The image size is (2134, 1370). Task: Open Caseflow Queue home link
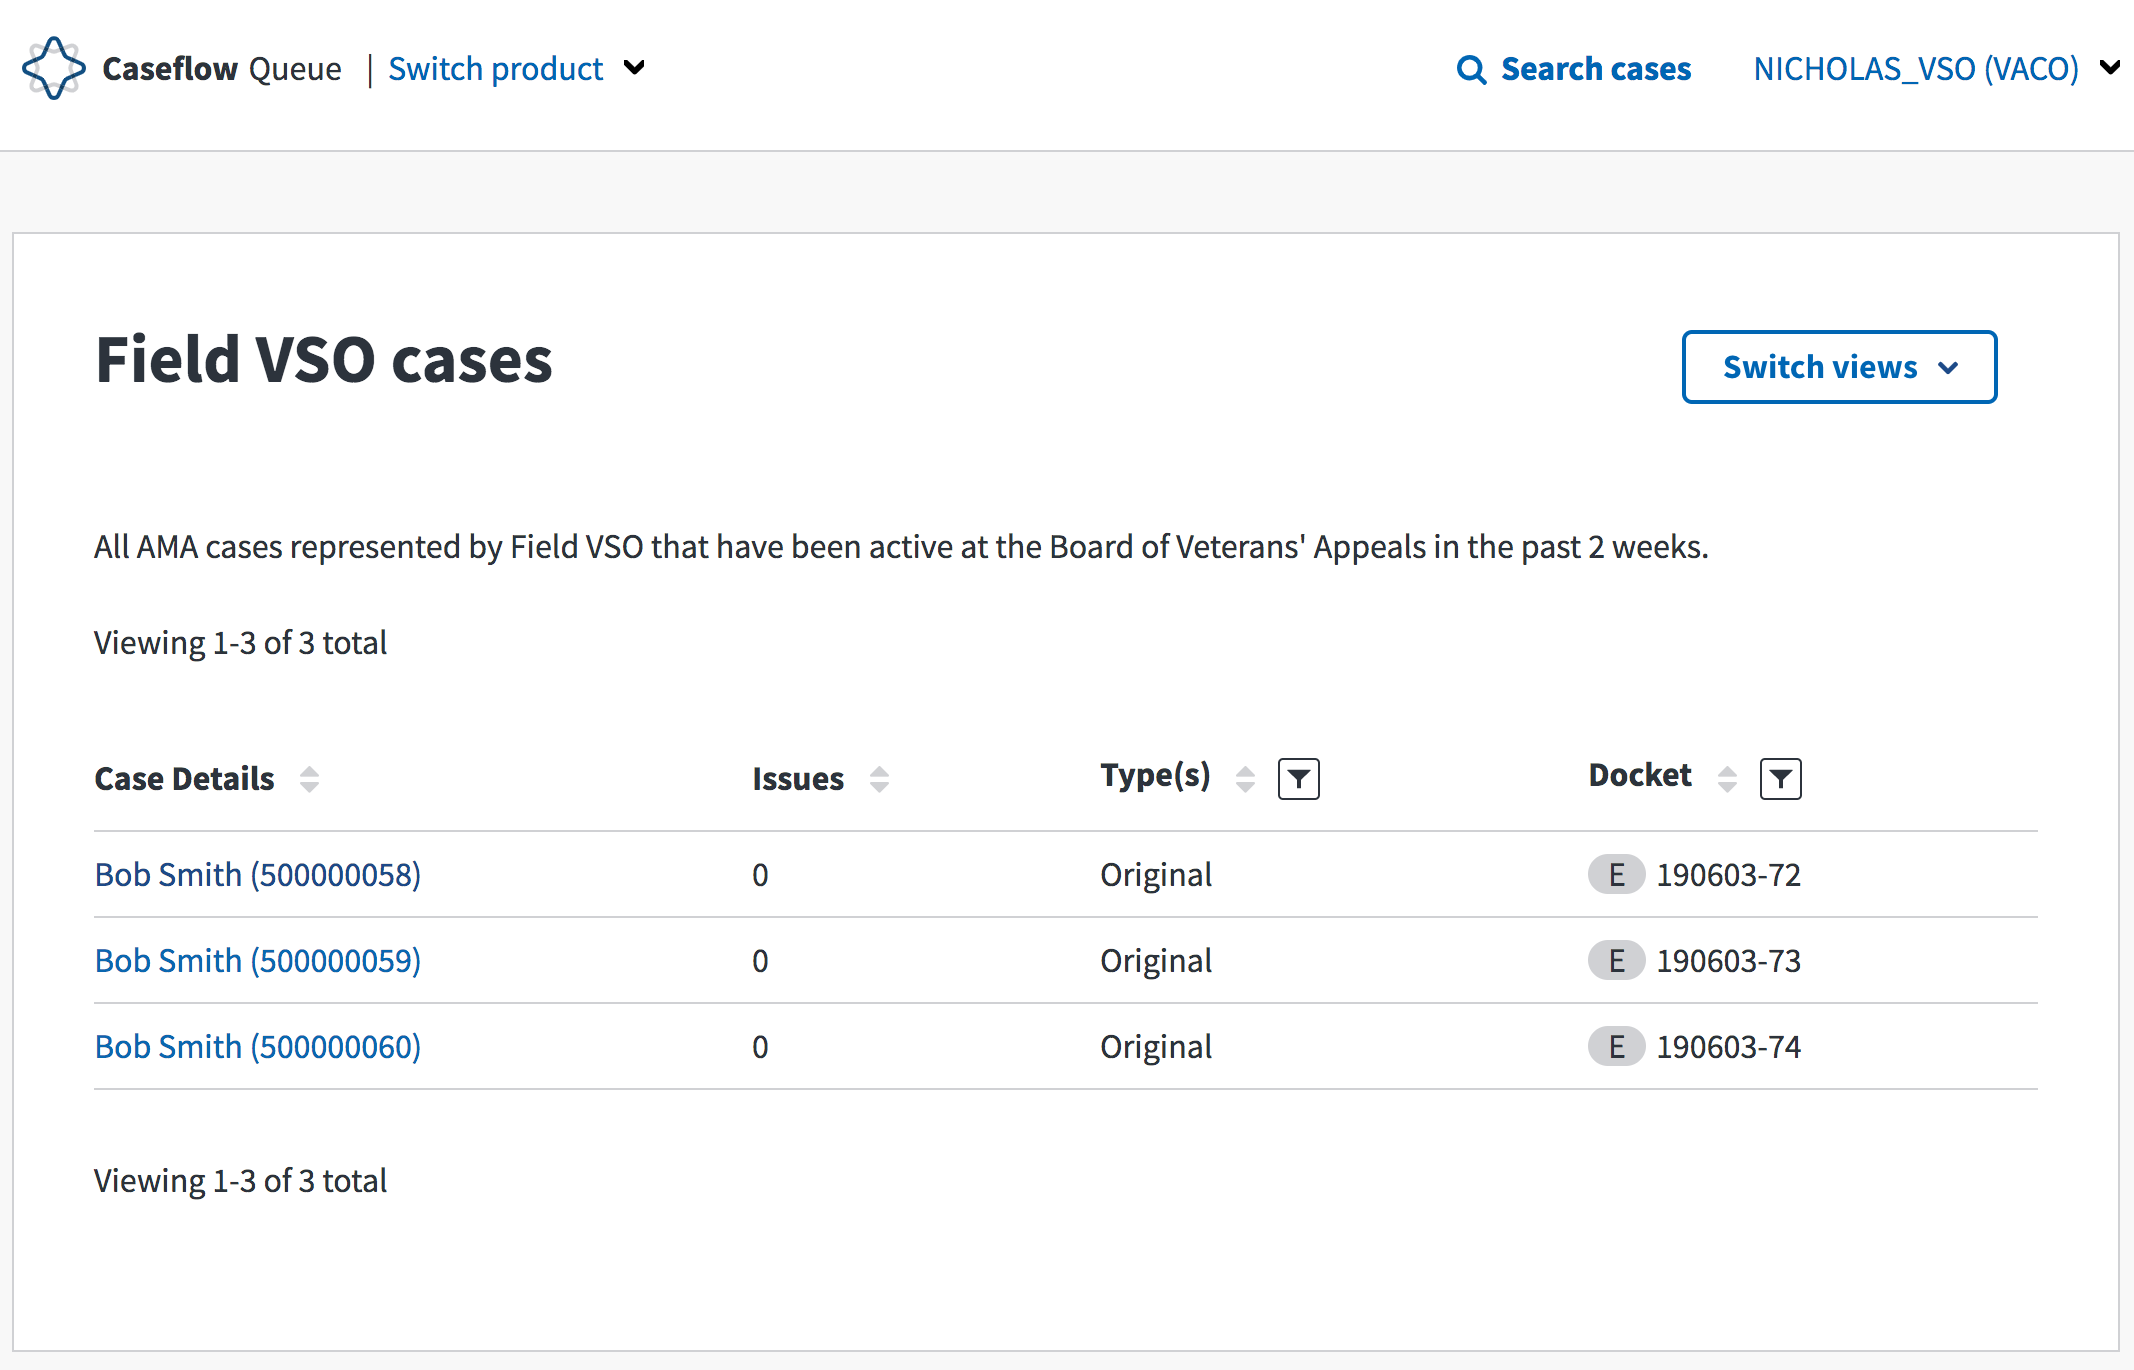[222, 68]
